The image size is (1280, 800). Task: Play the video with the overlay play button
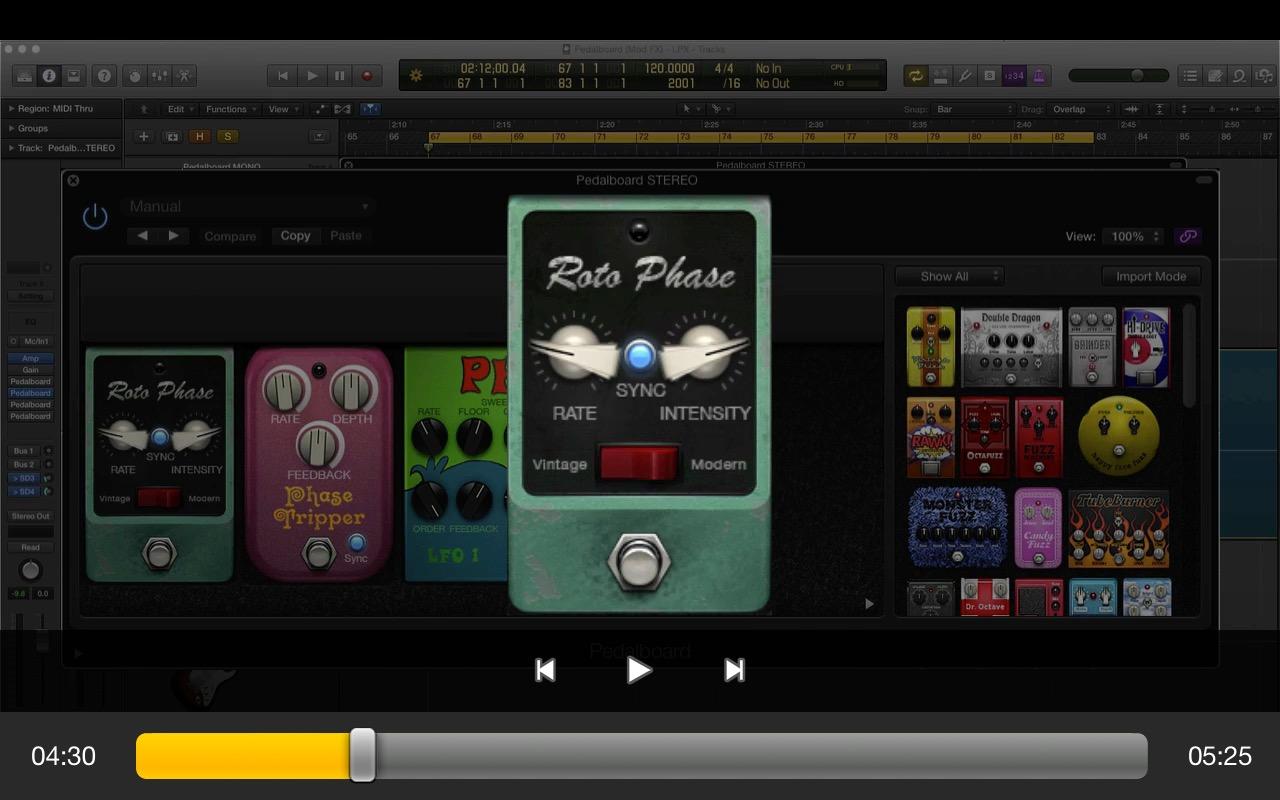[x=639, y=670]
